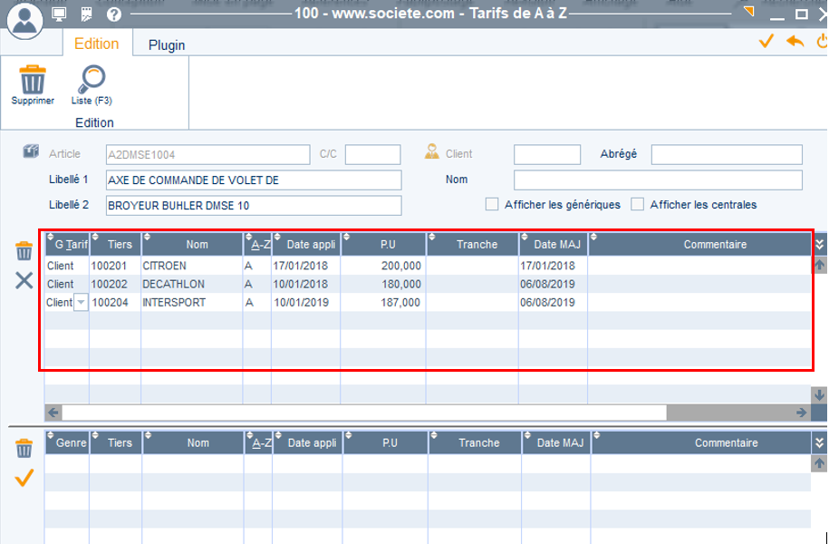Sort upper grid by Date appli column
829x544 pixels.
[307, 244]
